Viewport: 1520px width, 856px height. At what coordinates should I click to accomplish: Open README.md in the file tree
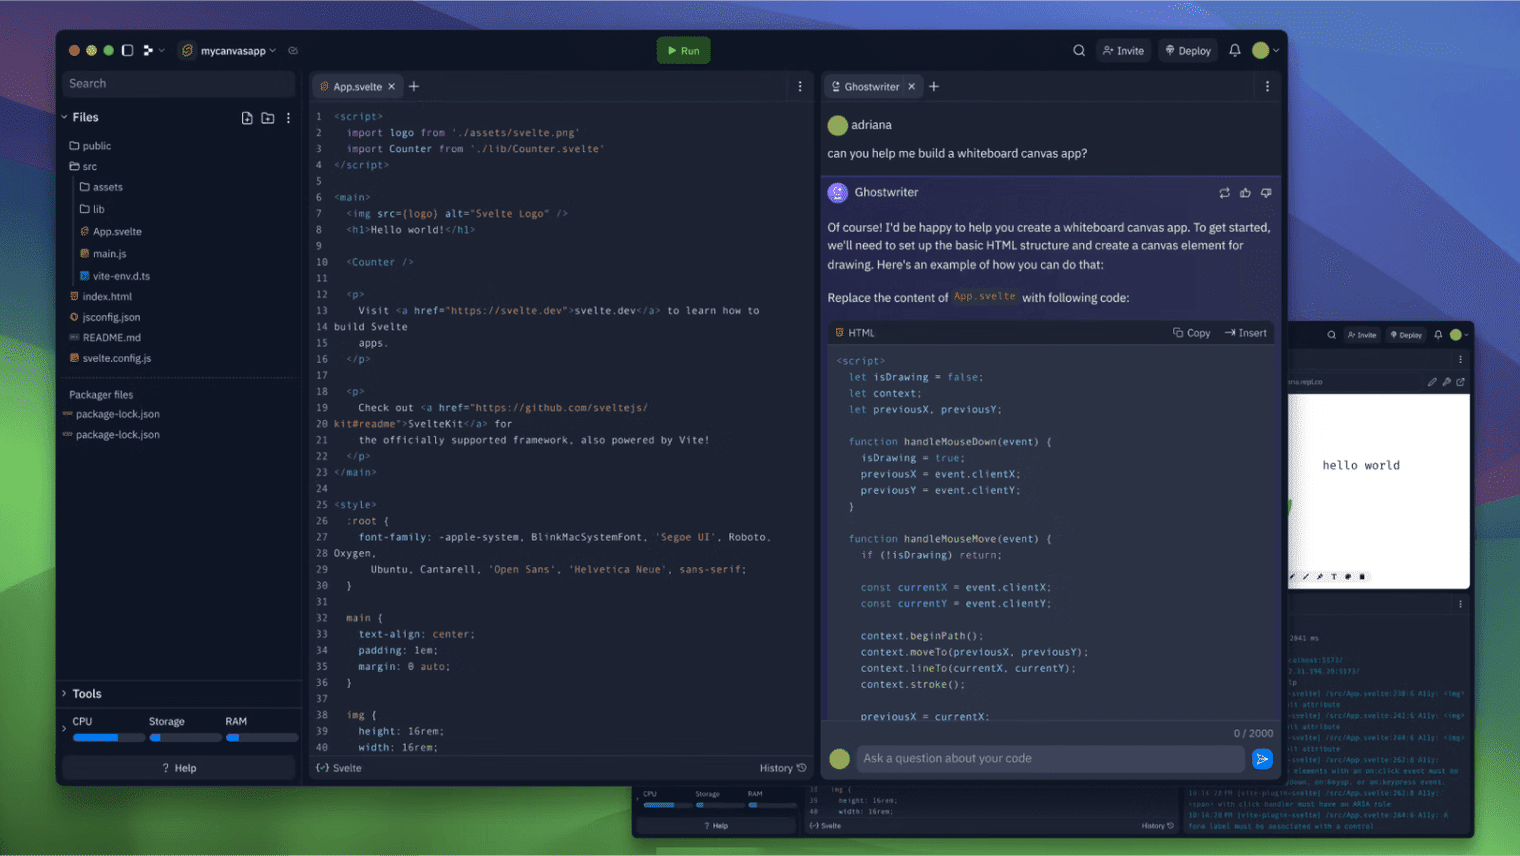click(105, 338)
